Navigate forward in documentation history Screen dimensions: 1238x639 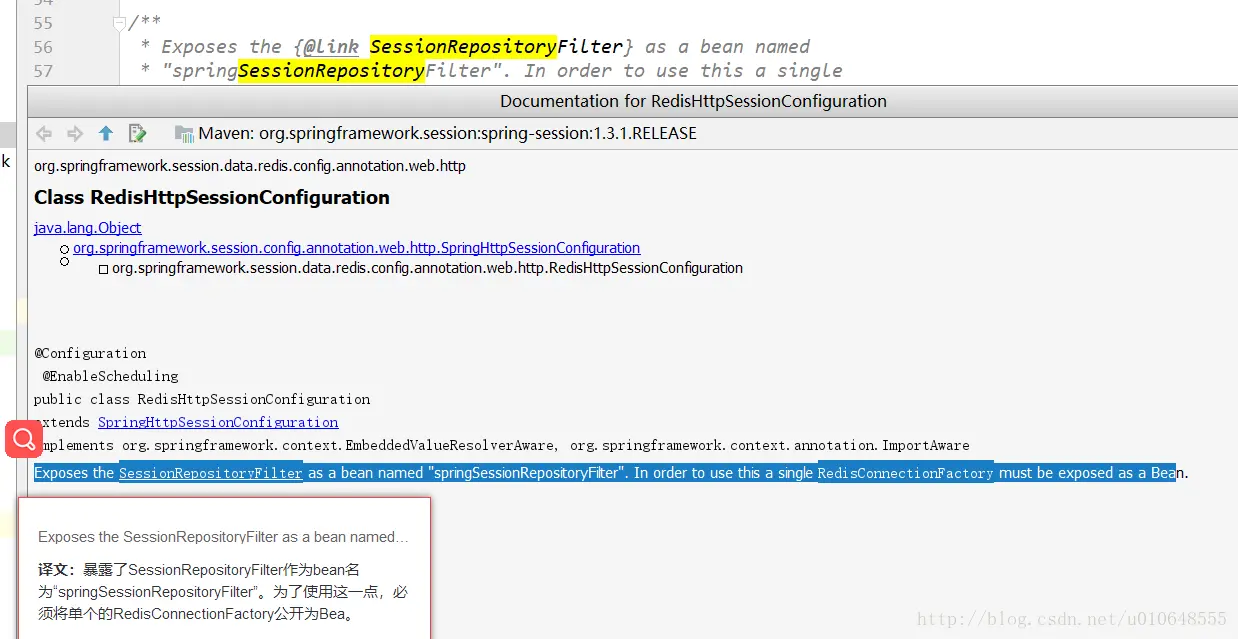(74, 132)
